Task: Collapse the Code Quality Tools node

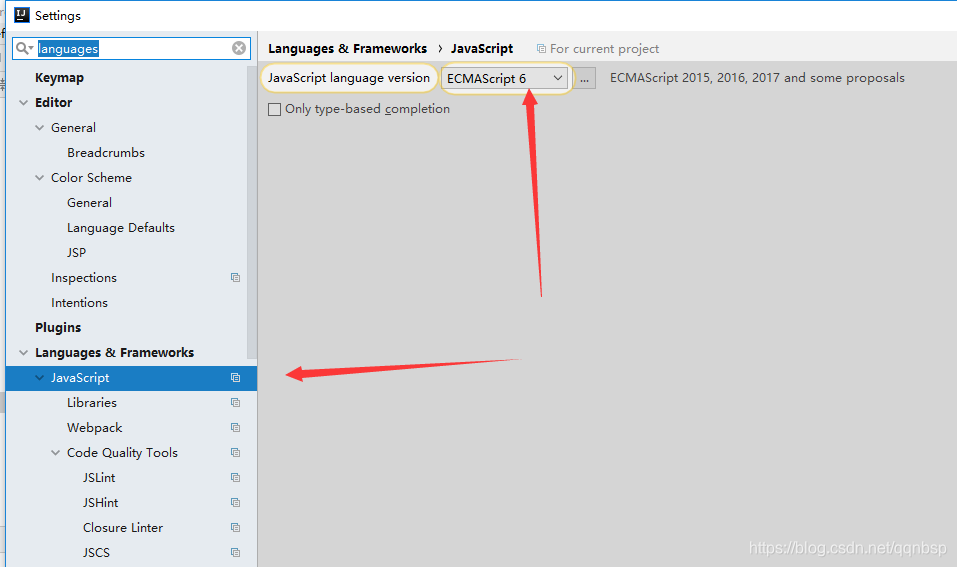Action: (56, 453)
